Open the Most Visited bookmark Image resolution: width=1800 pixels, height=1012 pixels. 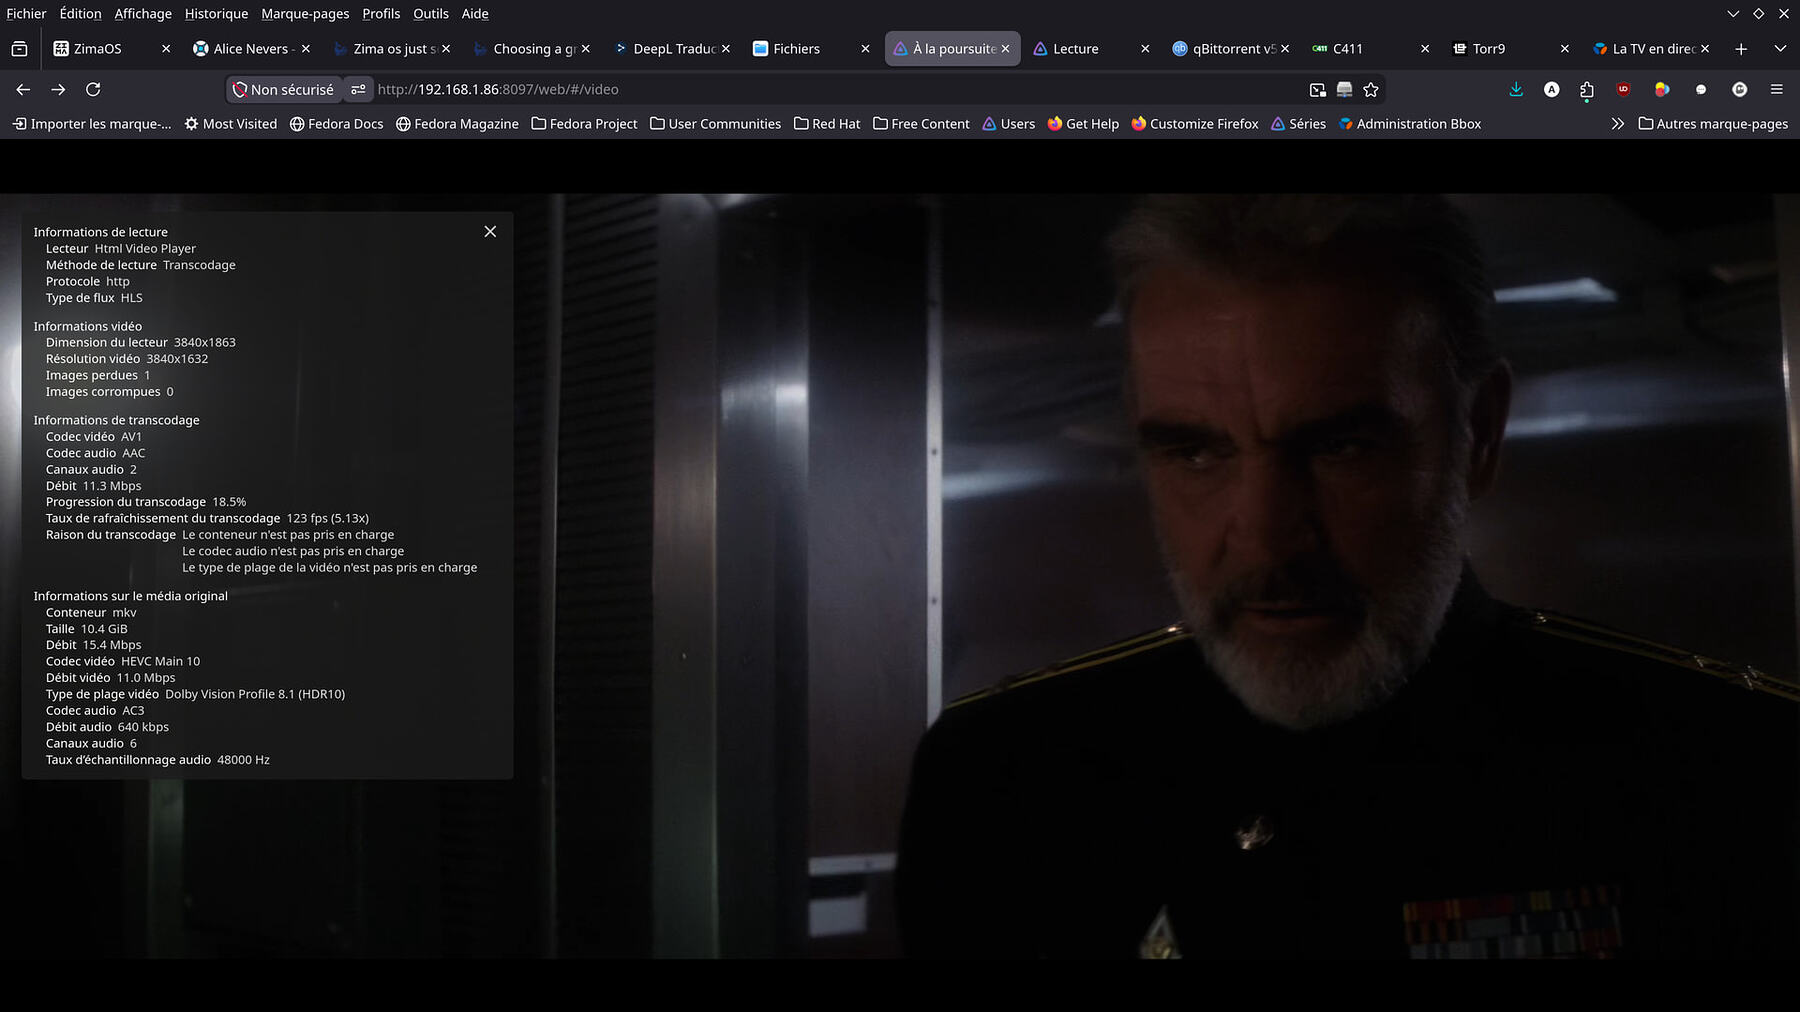tap(231, 124)
